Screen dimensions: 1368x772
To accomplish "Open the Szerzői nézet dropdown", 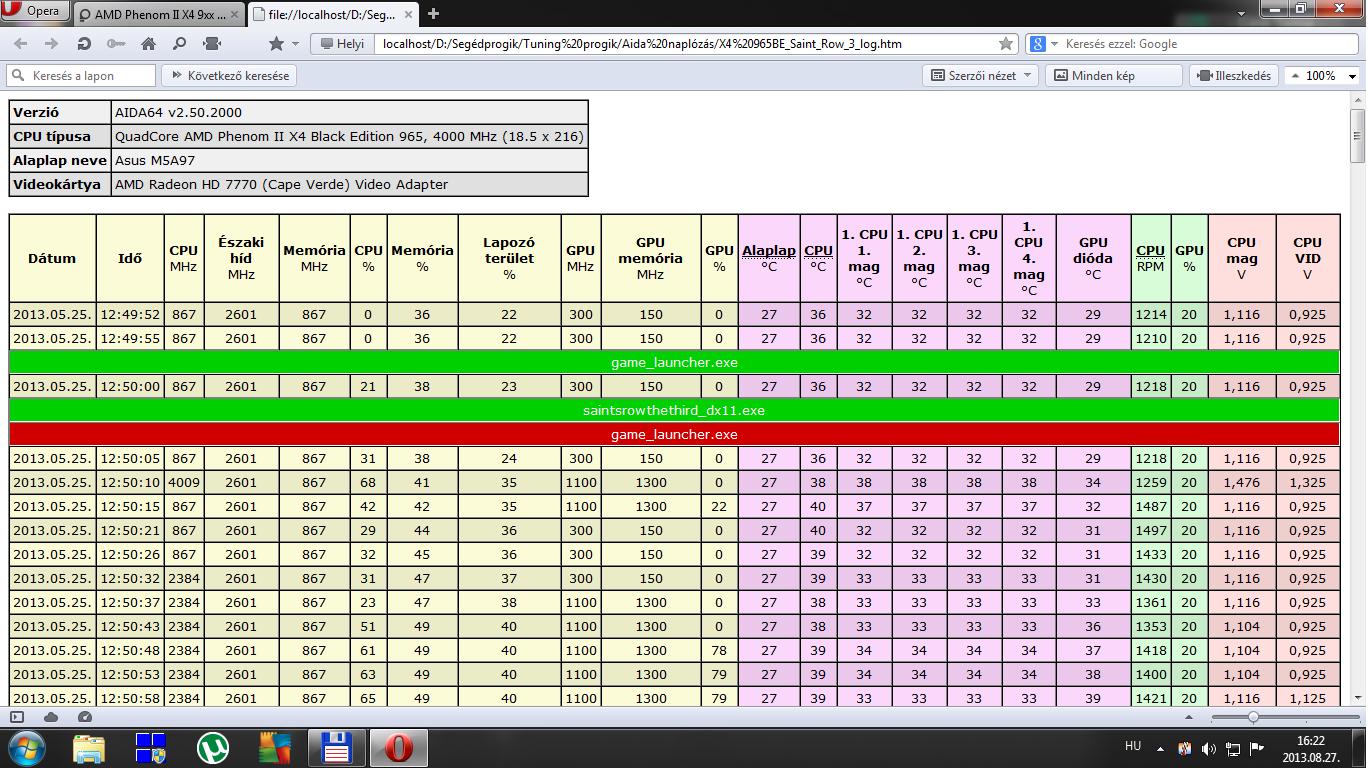I will point(982,75).
